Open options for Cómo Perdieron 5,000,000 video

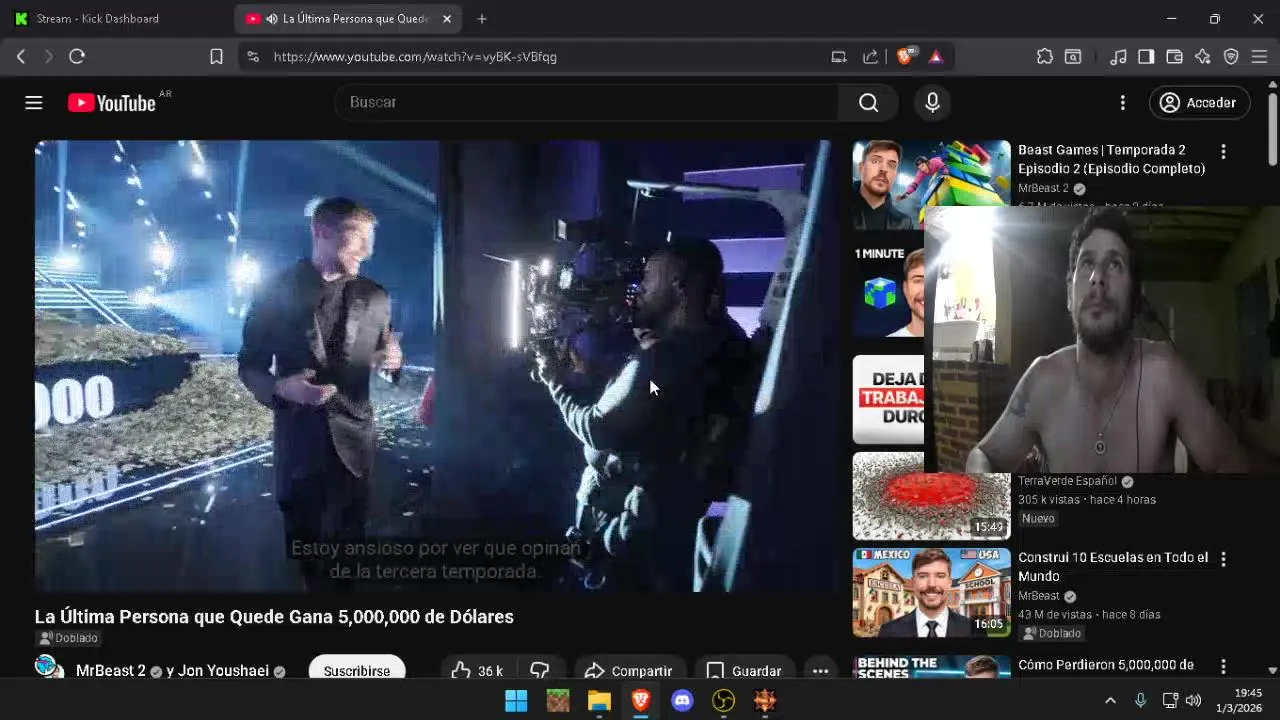(x=1223, y=666)
